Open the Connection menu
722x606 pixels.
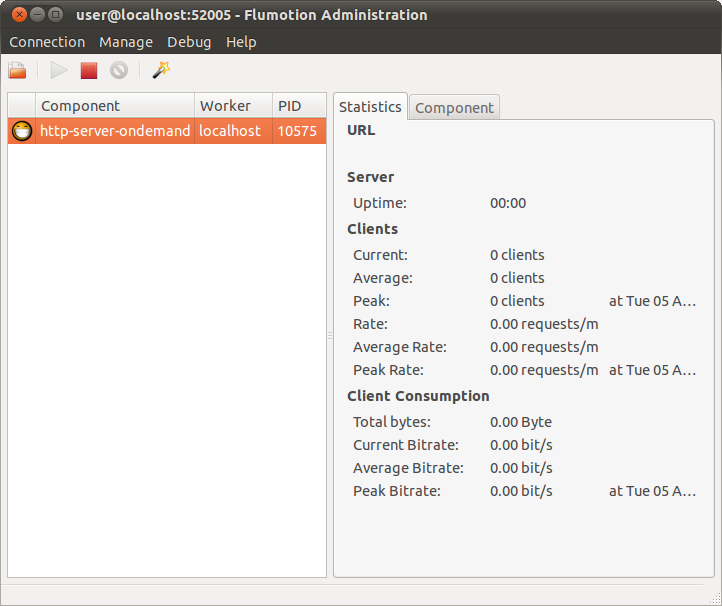tap(47, 42)
